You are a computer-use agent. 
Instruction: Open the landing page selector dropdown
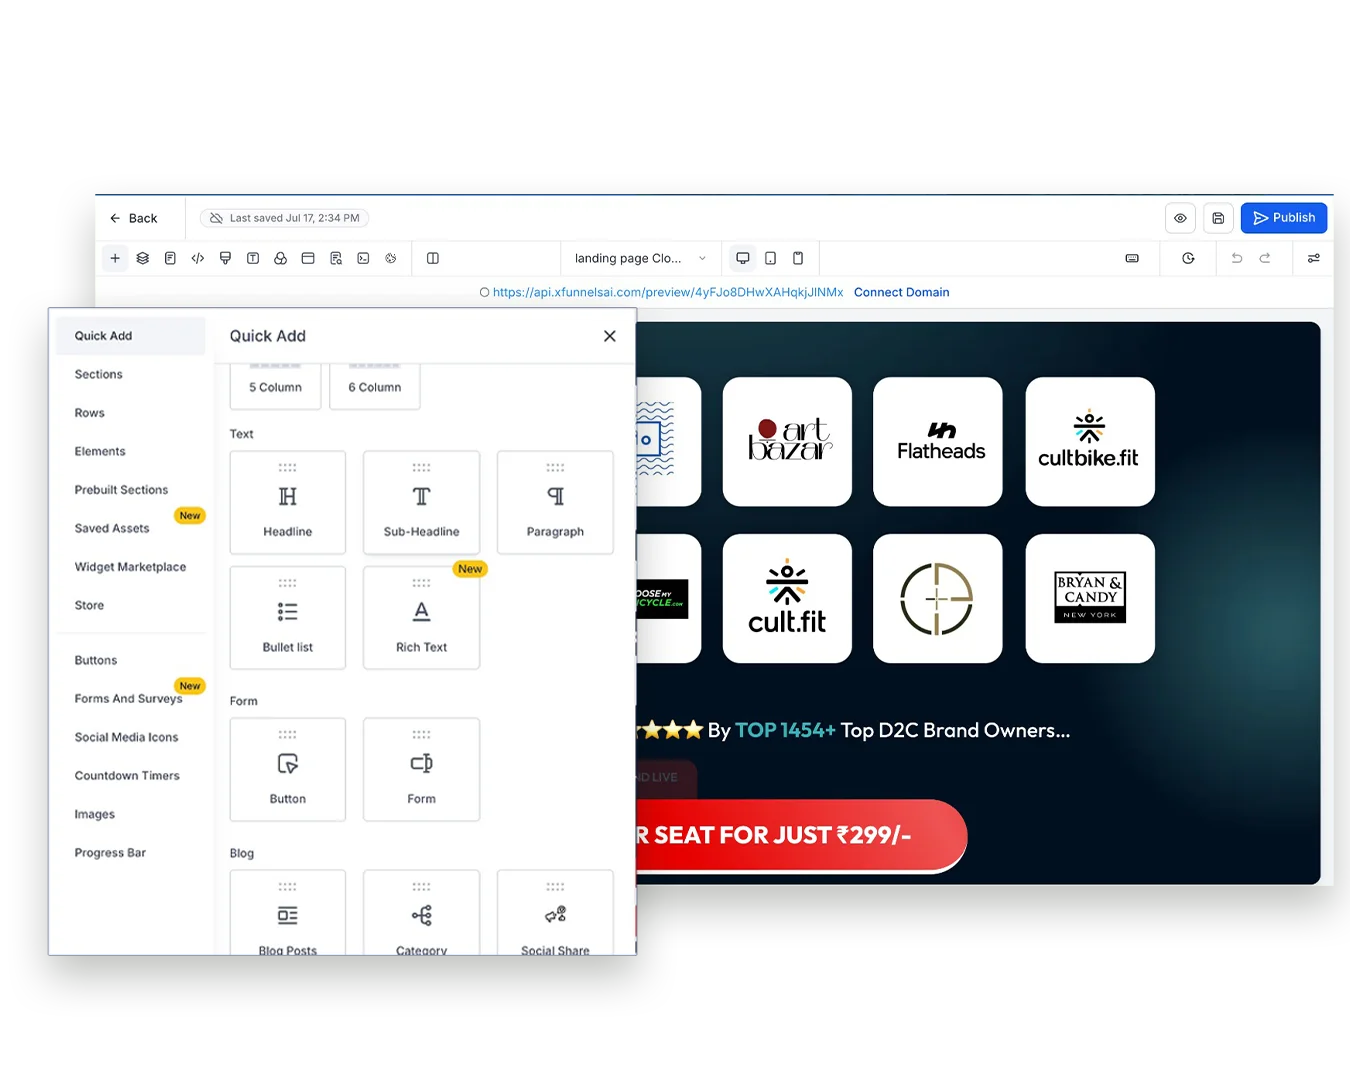(640, 258)
